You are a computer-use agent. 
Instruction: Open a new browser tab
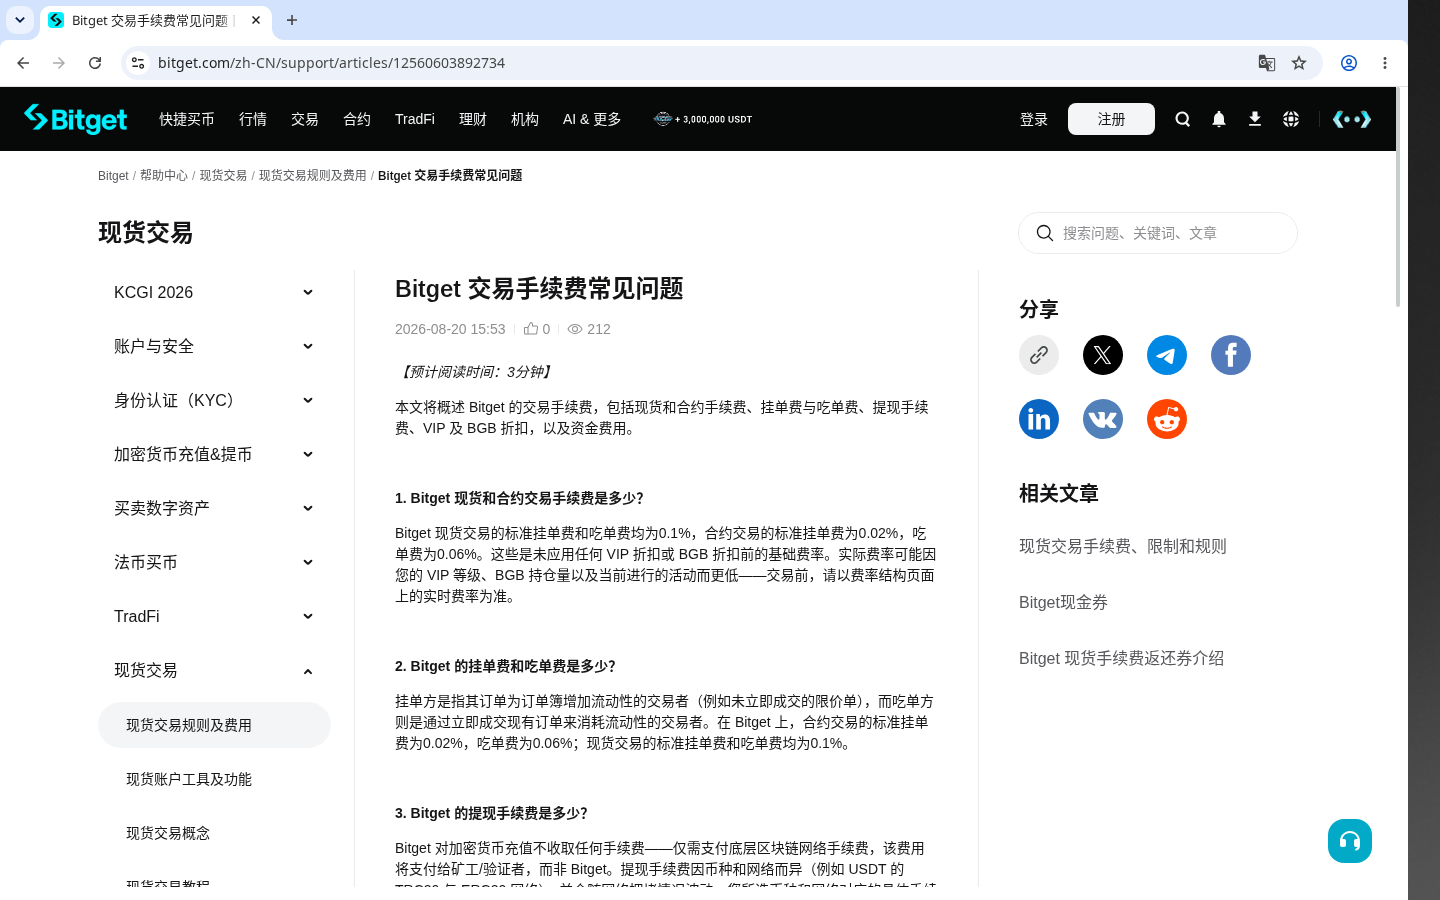point(292,20)
